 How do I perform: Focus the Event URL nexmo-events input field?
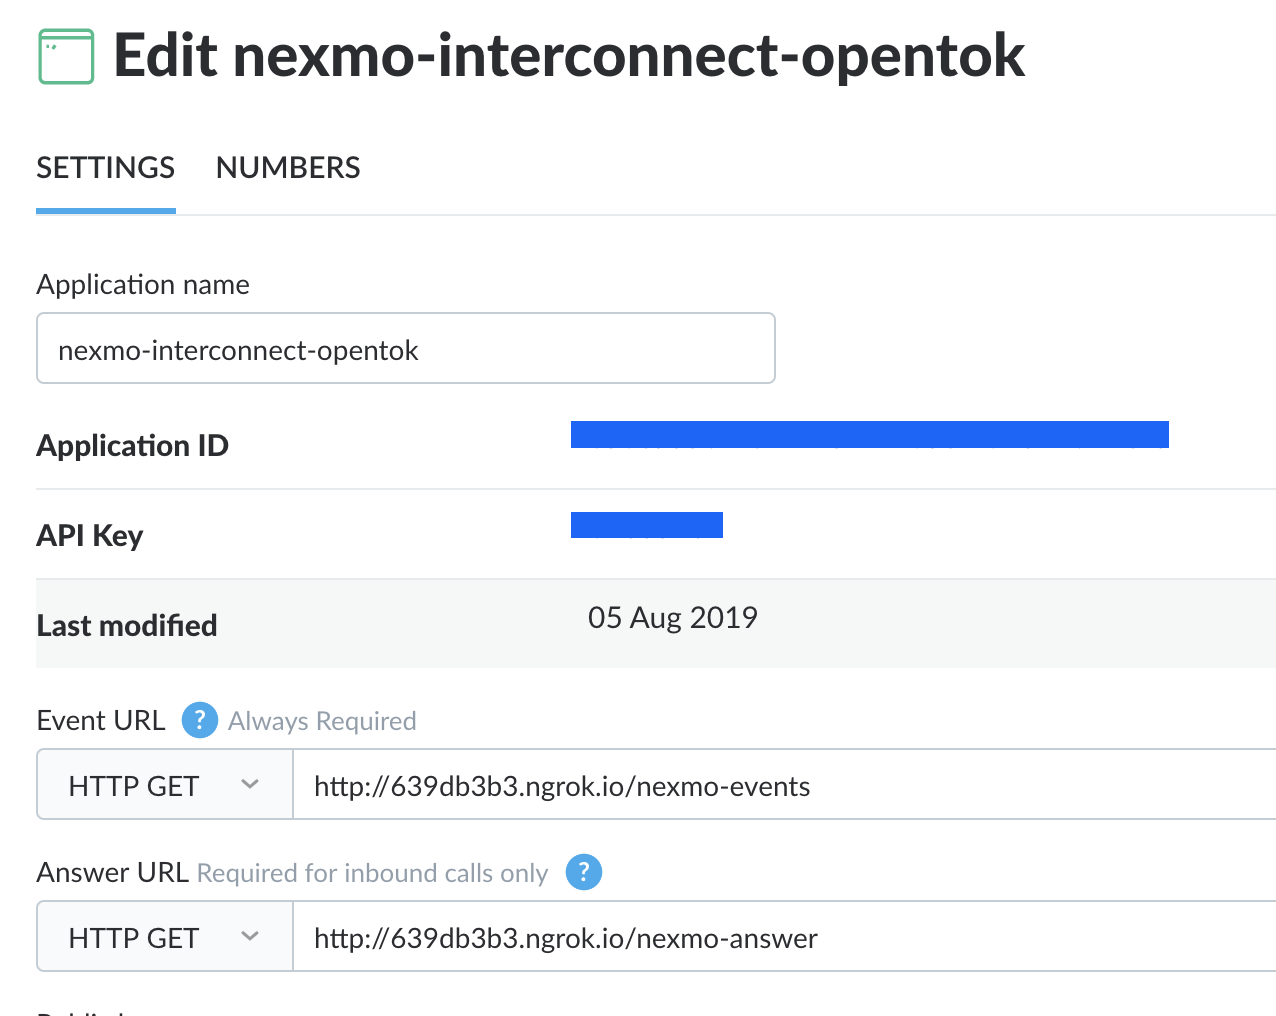pyautogui.click(x=780, y=786)
